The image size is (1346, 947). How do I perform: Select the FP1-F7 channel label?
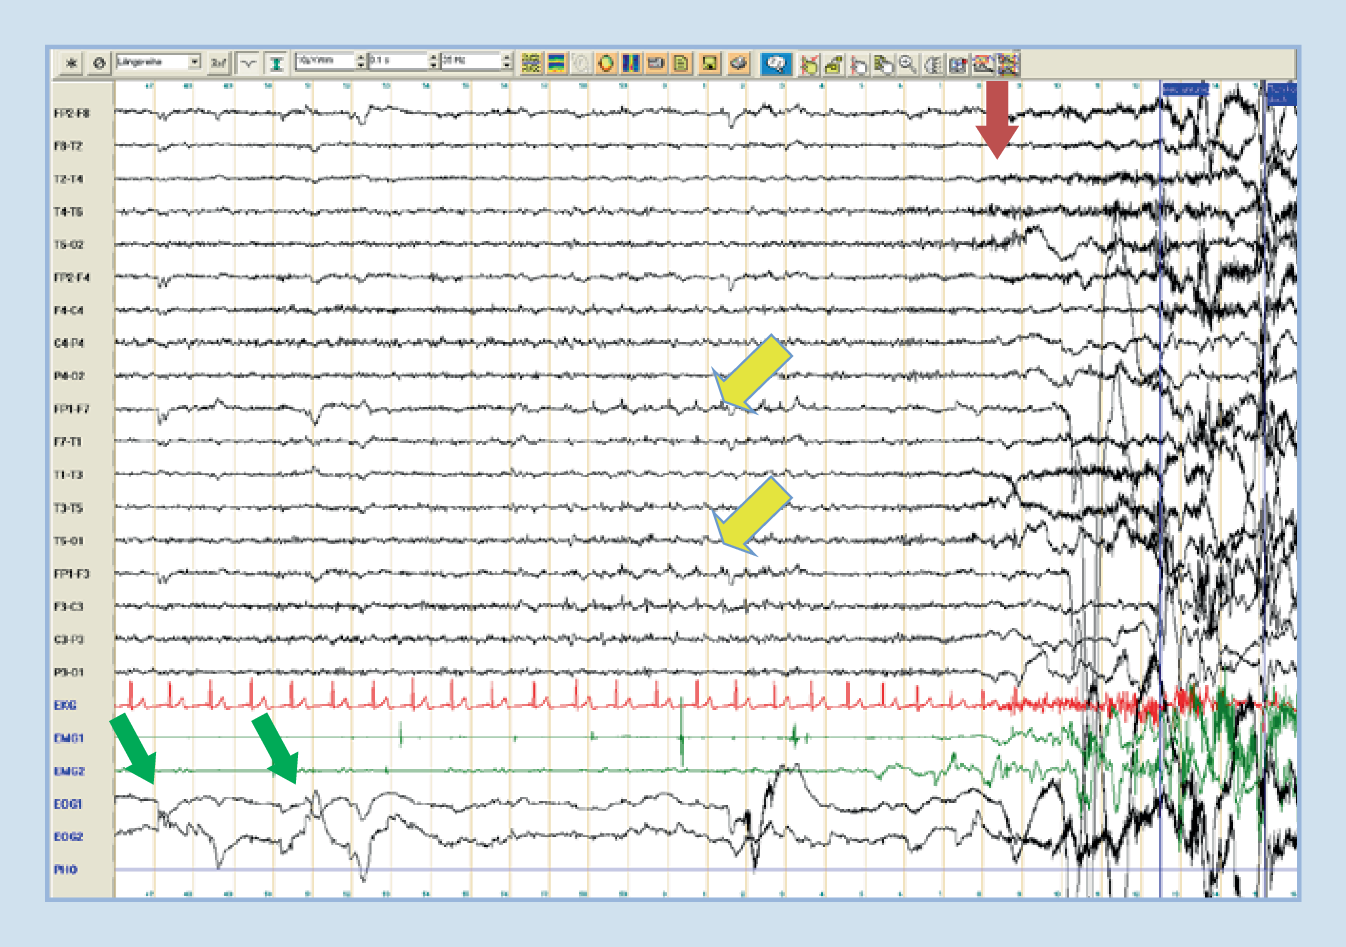(x=71, y=409)
